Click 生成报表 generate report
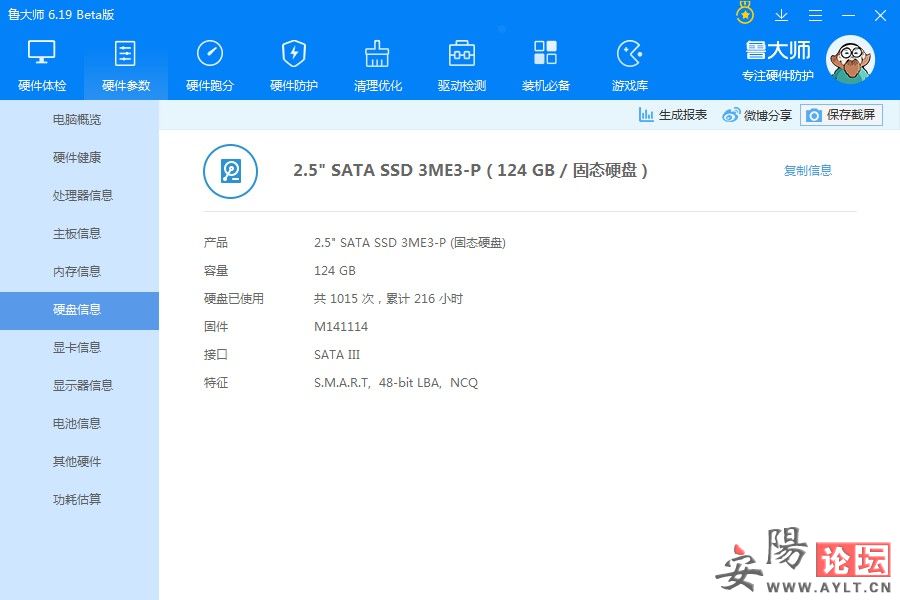The image size is (900, 600). coord(673,115)
